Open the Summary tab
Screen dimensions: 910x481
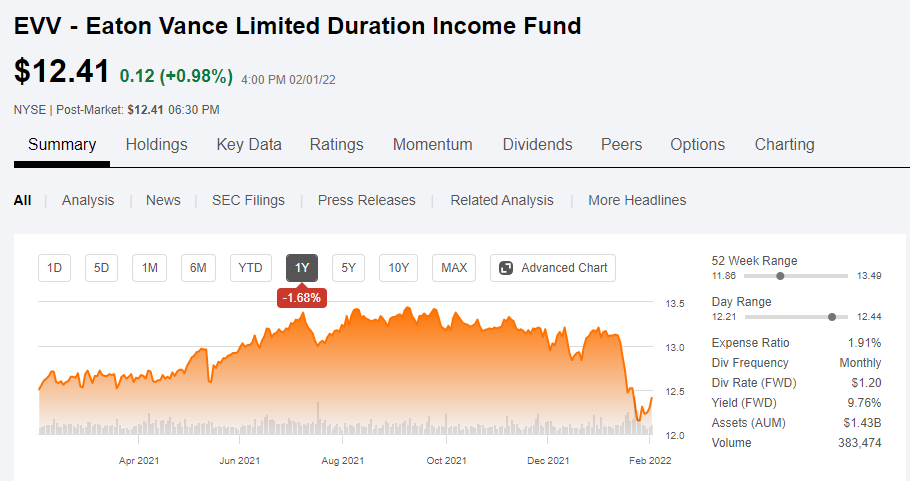tap(62, 144)
